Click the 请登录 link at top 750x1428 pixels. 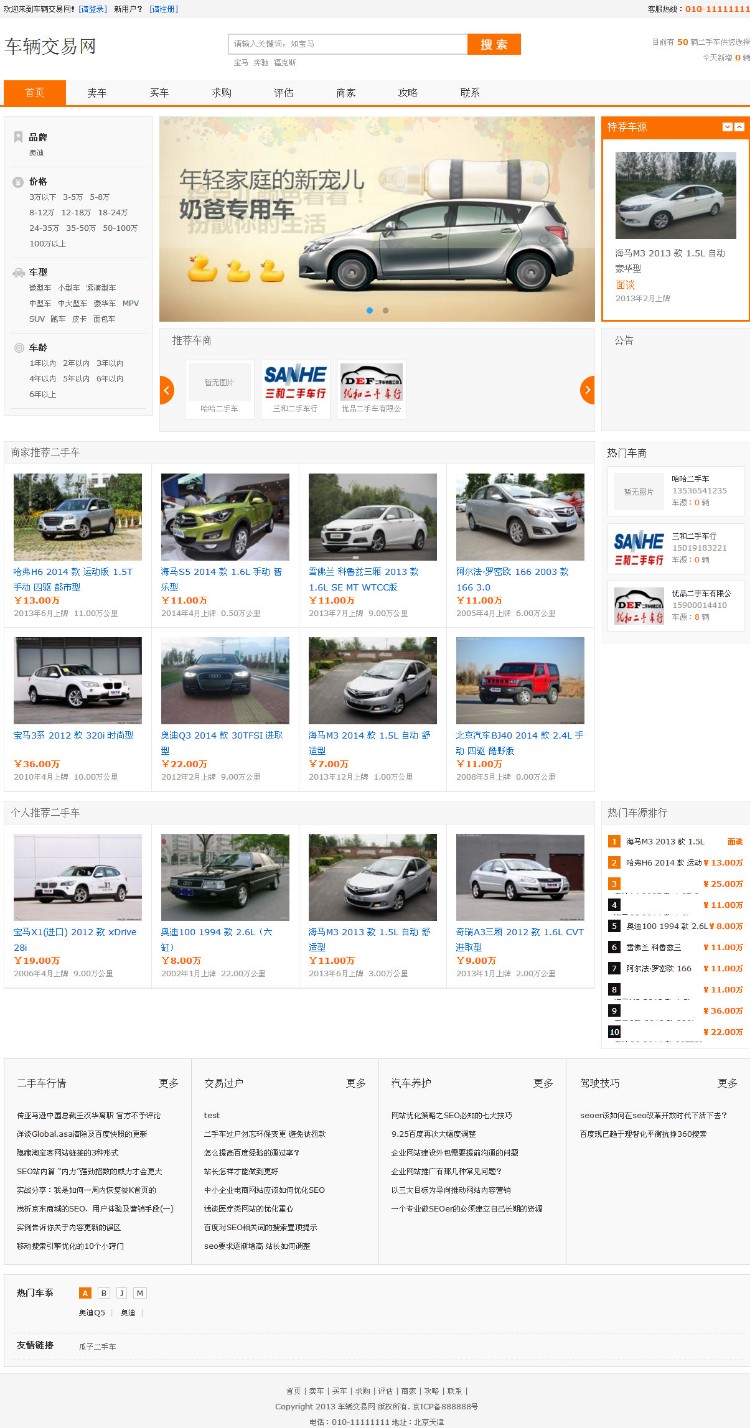pyautogui.click(x=93, y=8)
